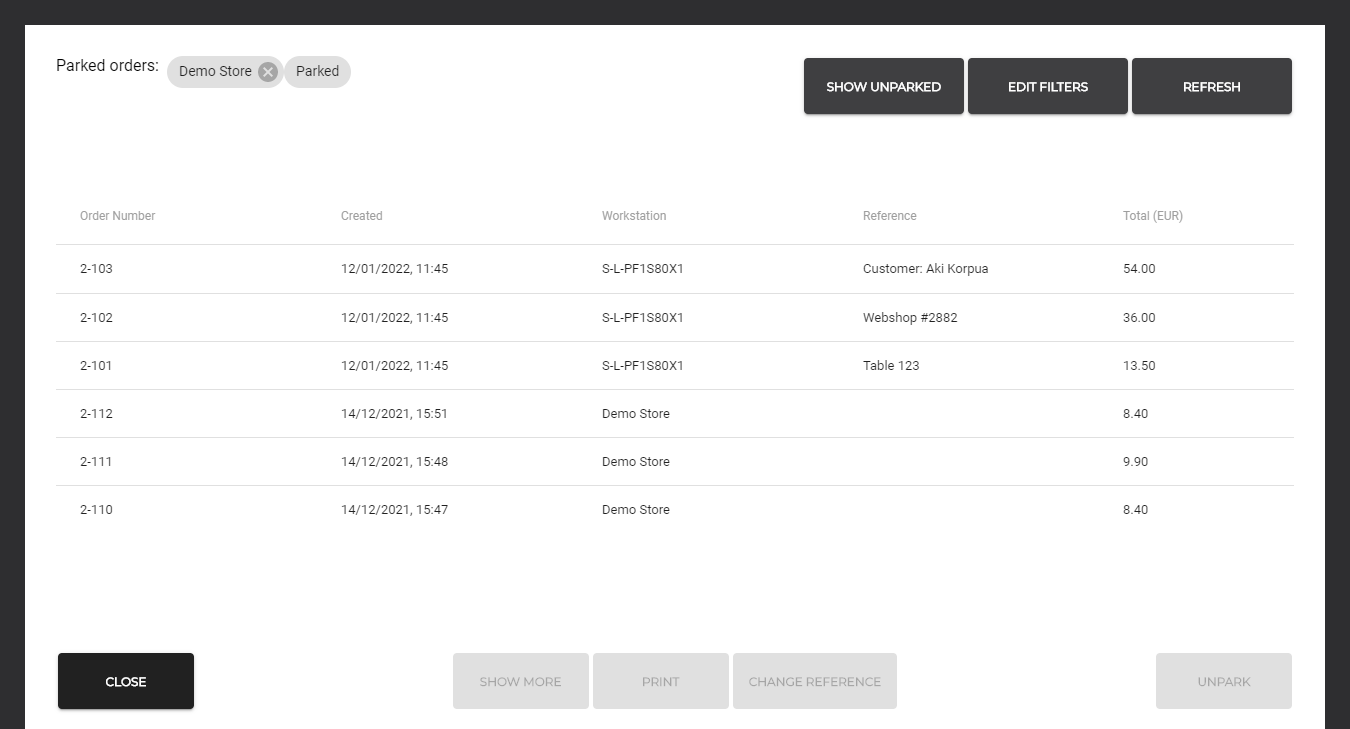Select order number 2-103 row
Screen dimensions: 1350x729
pos(96,269)
